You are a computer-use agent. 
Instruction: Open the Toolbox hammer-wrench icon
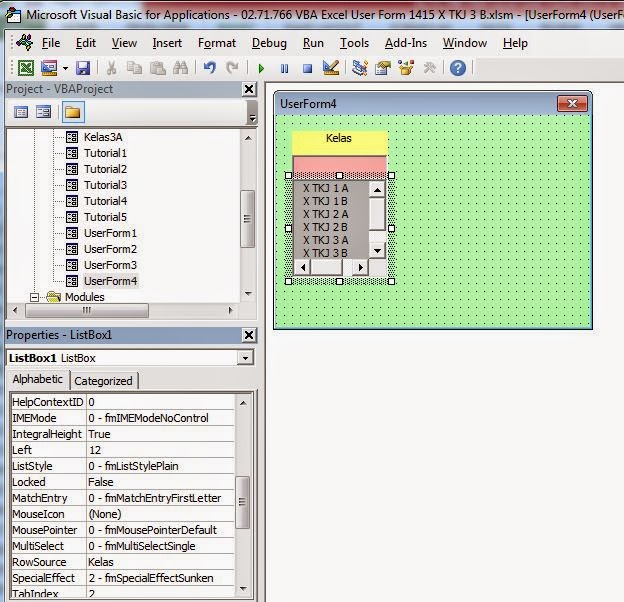429,68
